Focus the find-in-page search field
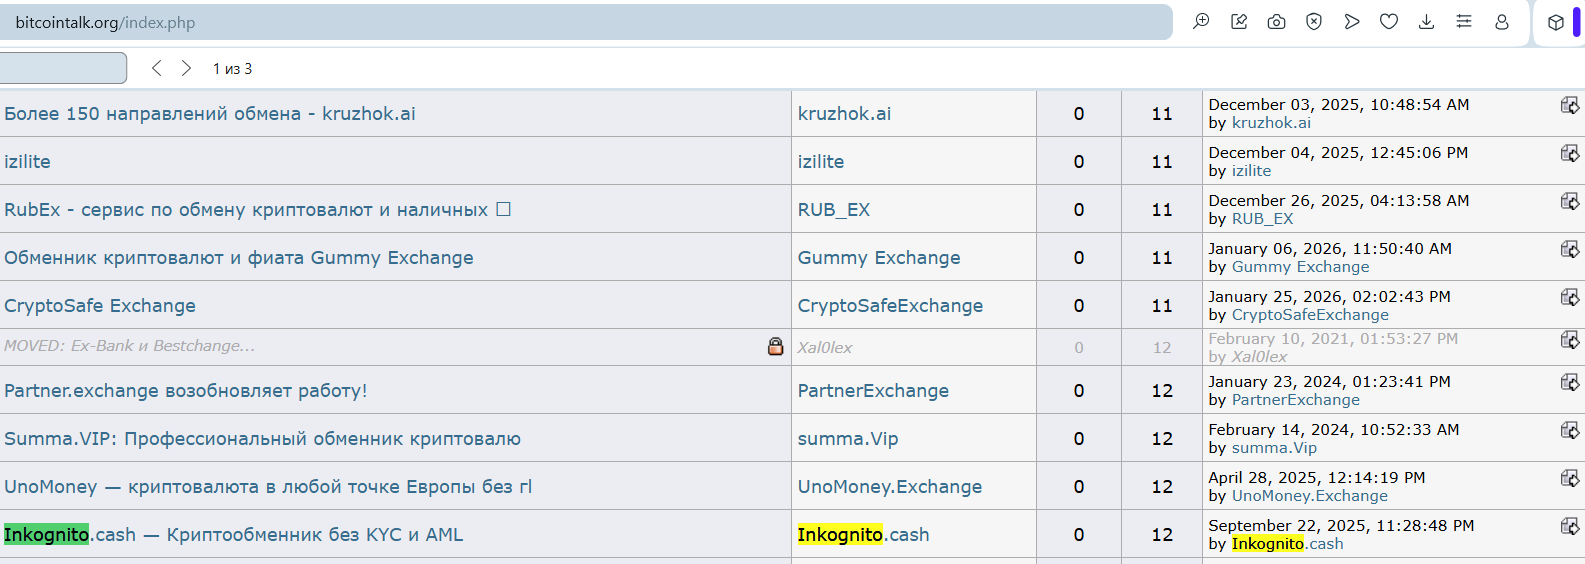1585x564 pixels. 62,68
